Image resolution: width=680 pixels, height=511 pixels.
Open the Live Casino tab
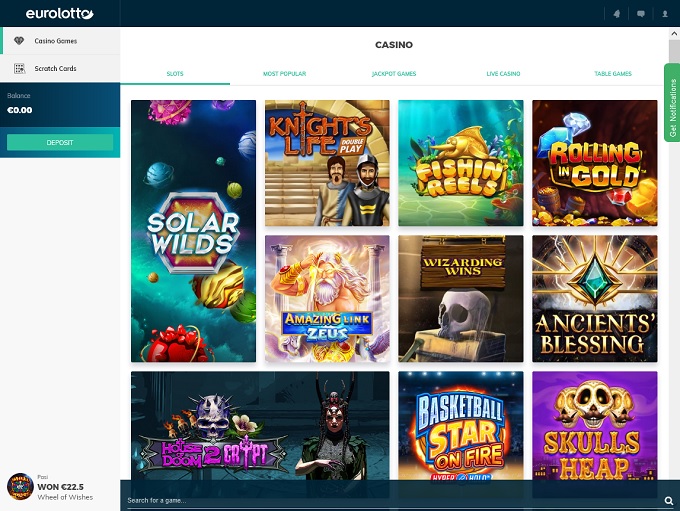(x=503, y=74)
